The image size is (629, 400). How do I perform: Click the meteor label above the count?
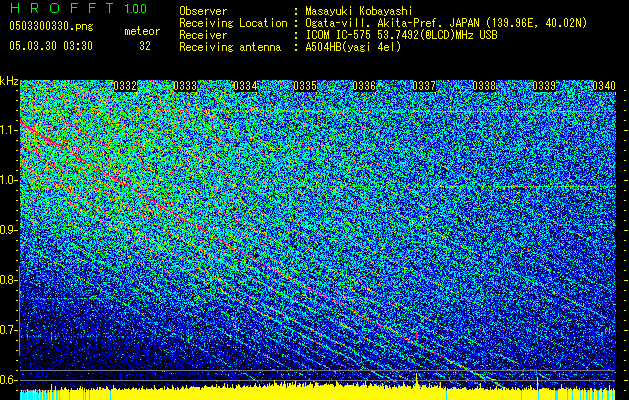pos(142,31)
